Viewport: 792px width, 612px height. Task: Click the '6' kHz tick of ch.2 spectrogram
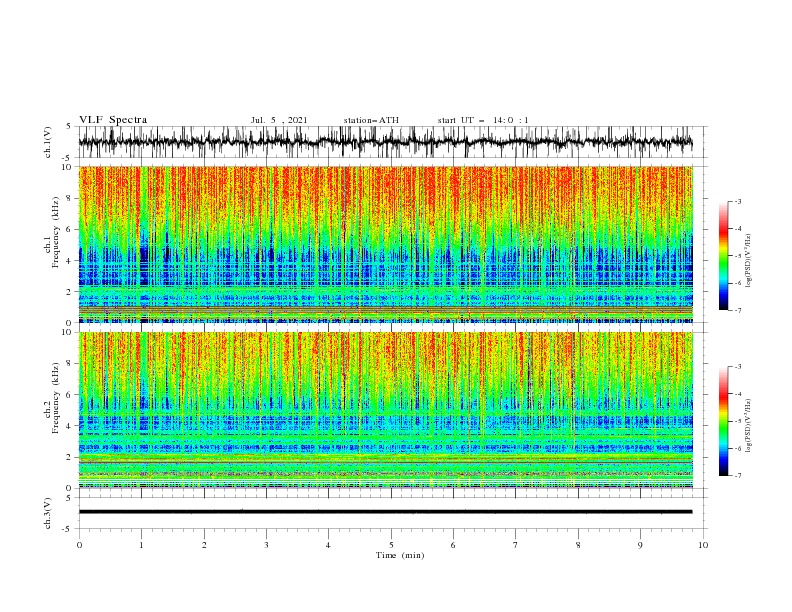[x=70, y=395]
